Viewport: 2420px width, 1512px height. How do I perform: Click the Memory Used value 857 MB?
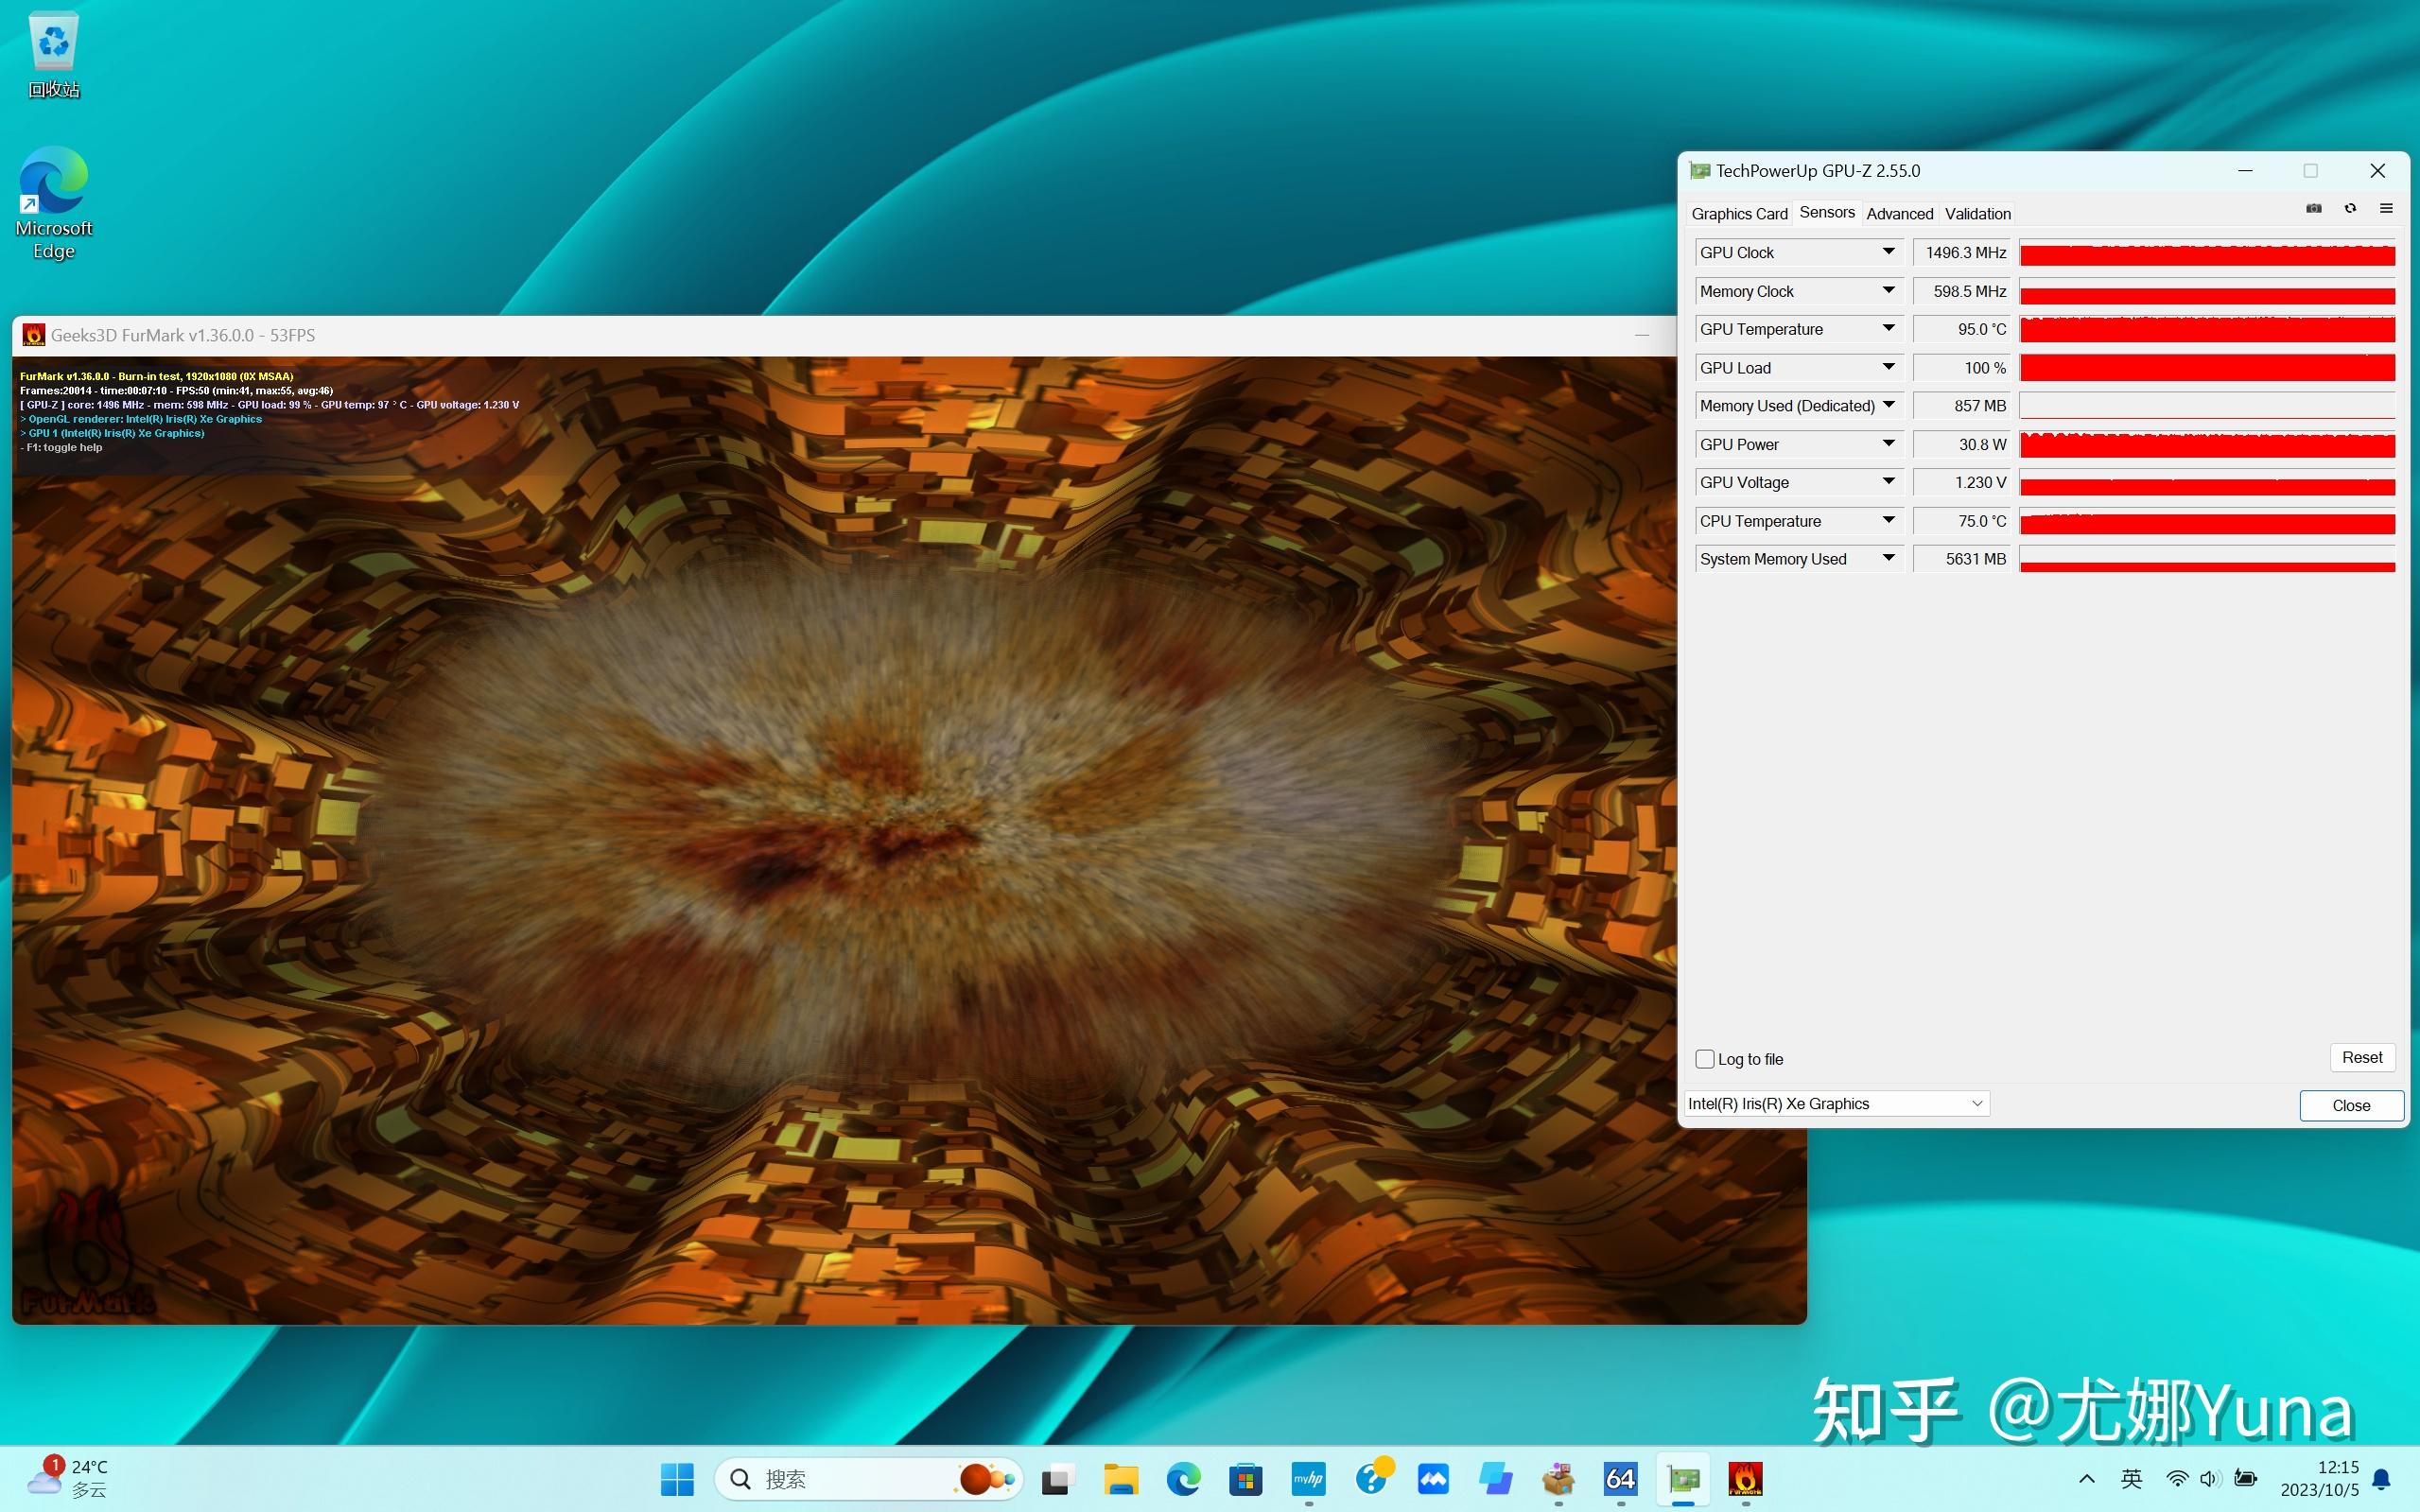1962,406
